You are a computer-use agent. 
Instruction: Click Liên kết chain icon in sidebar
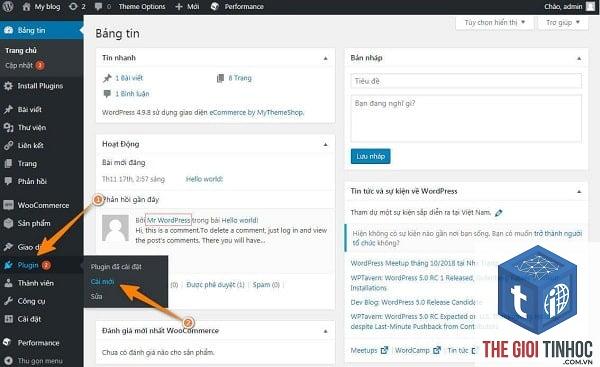pos(8,145)
